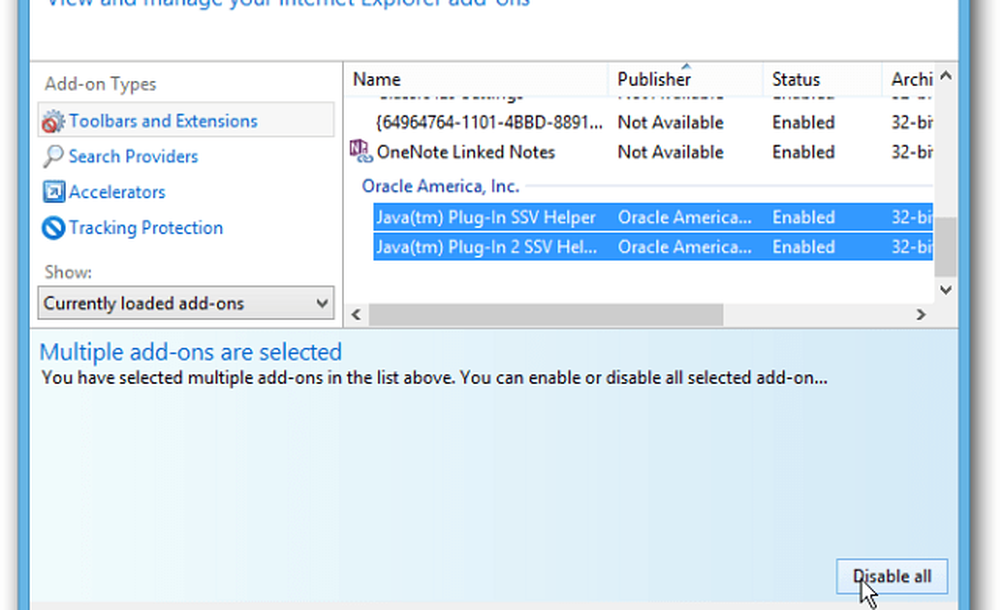Open the Currently loaded add-ons dropdown

point(186,303)
